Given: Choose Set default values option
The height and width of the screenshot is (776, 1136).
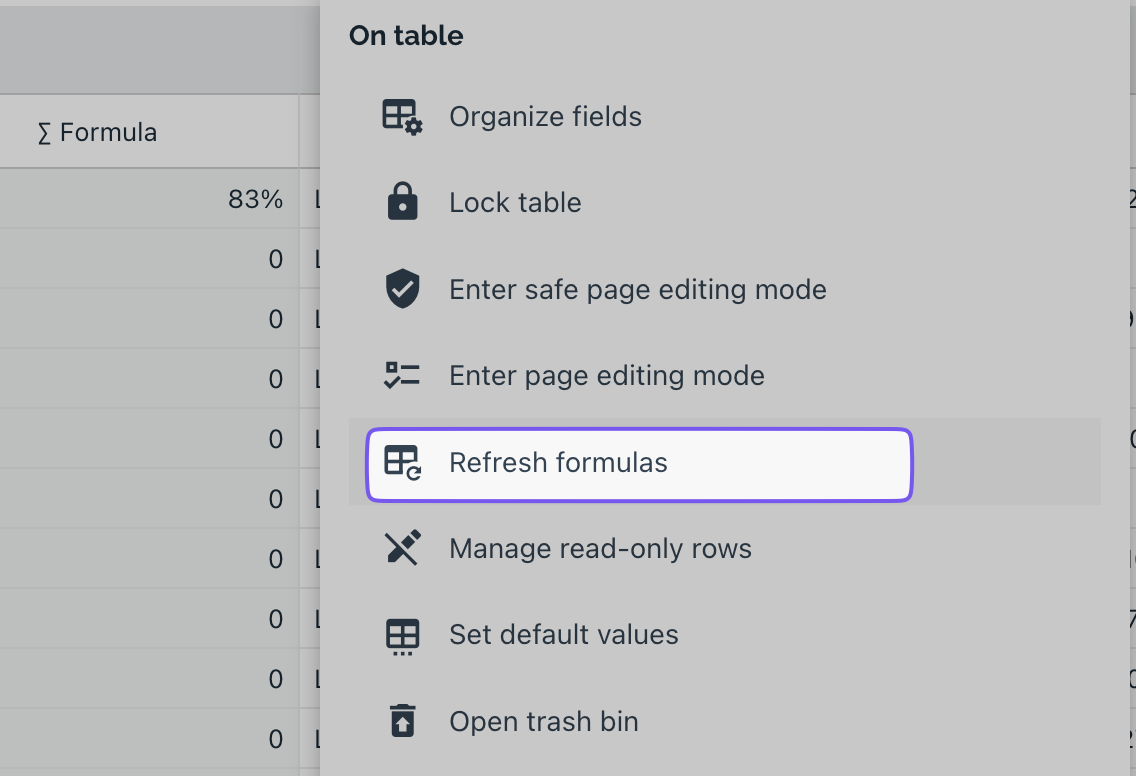Looking at the screenshot, I should 724,635.
